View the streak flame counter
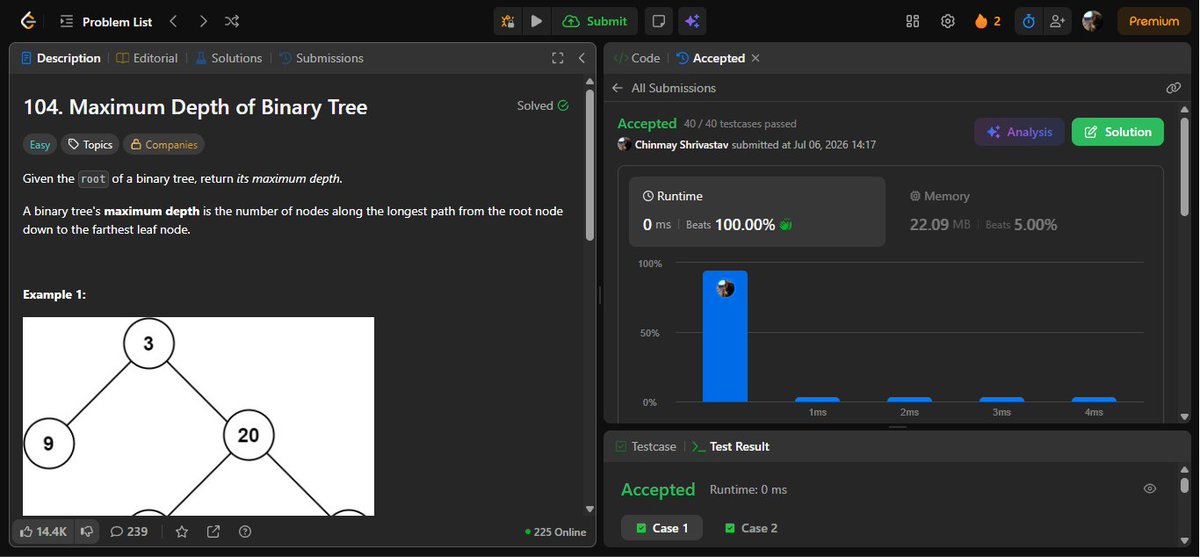Viewport: 1200px width, 557px height. click(x=987, y=21)
